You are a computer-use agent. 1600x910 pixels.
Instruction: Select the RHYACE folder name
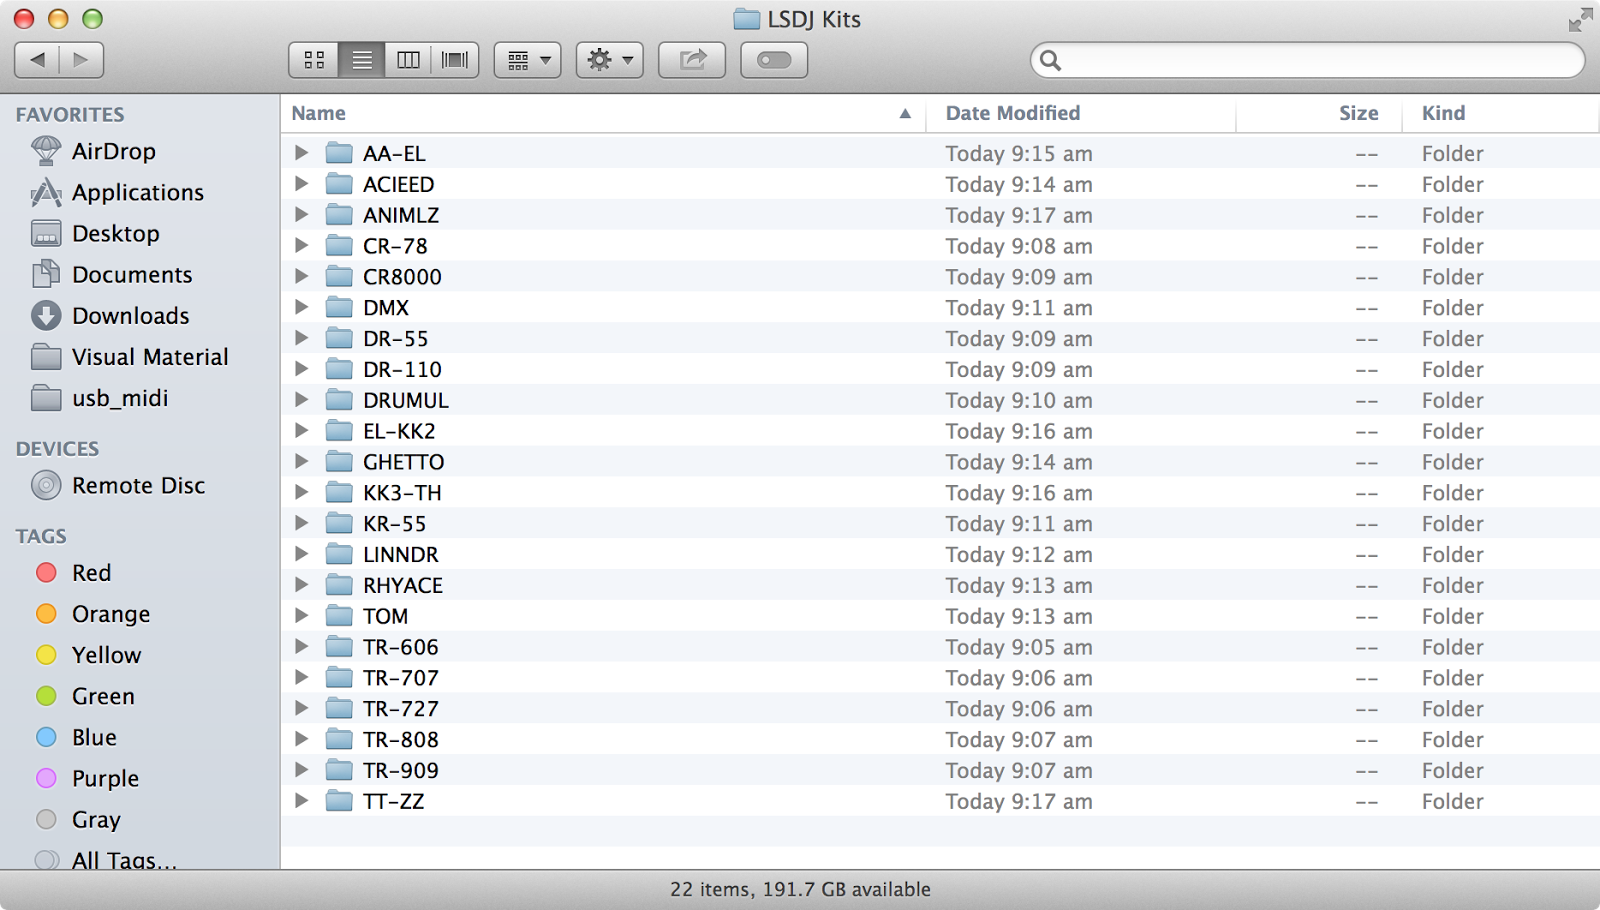pos(403,585)
